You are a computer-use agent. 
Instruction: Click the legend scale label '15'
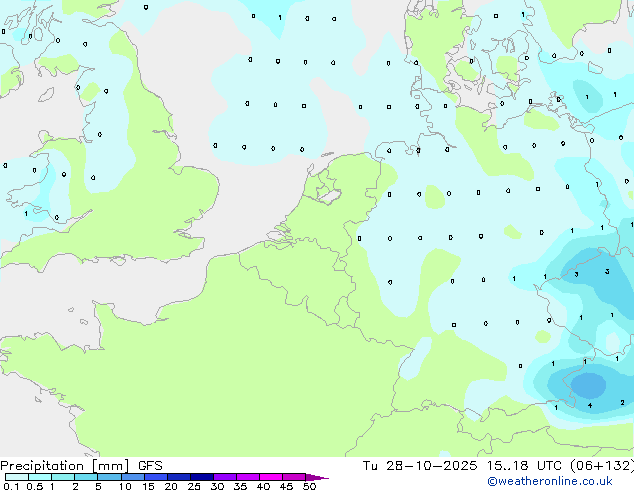[148, 486]
